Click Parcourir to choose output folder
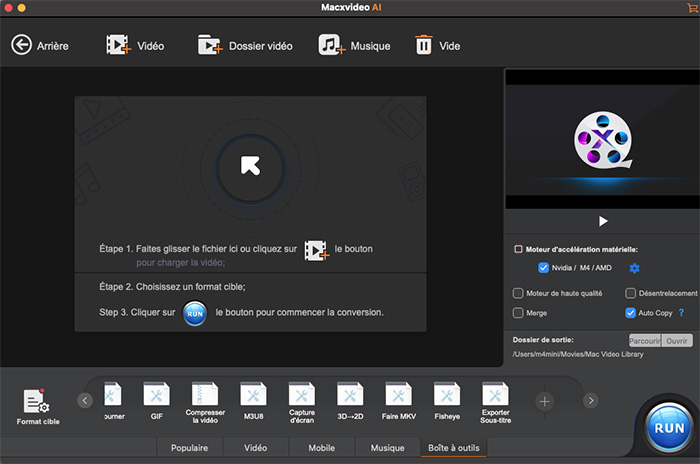Viewport: 700px width, 464px height. (x=645, y=341)
